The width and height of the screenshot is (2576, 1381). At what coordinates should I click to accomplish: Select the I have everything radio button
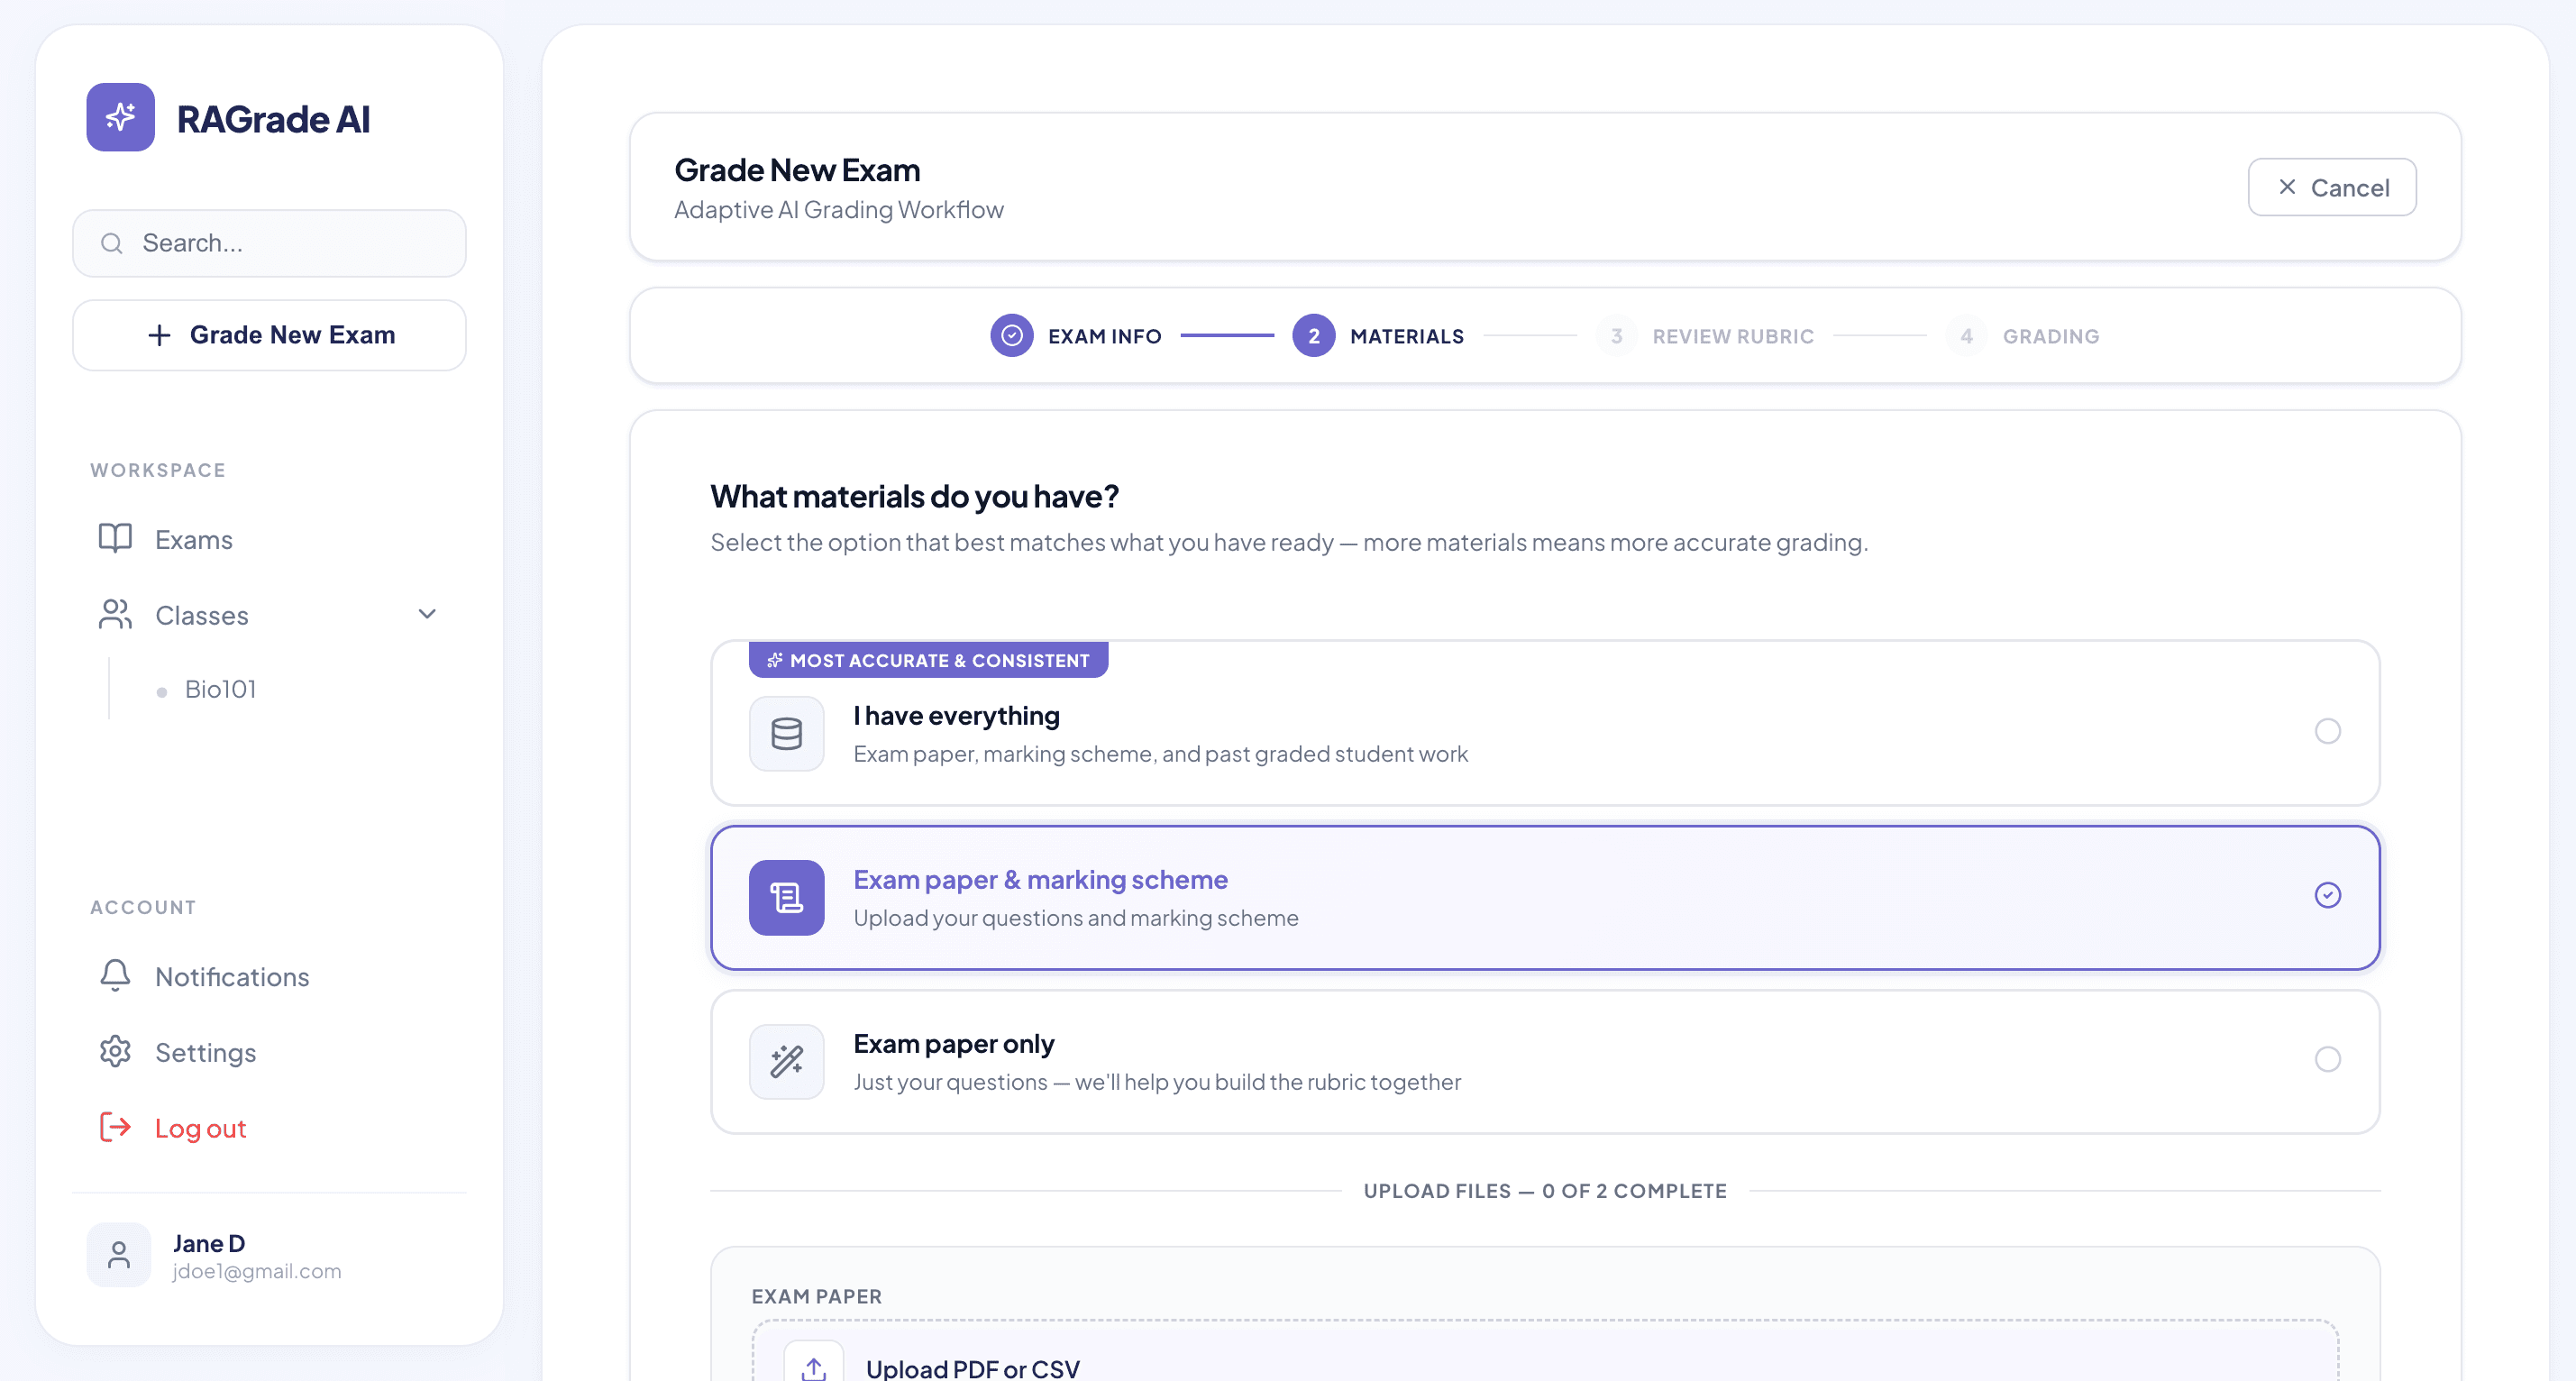point(2327,731)
